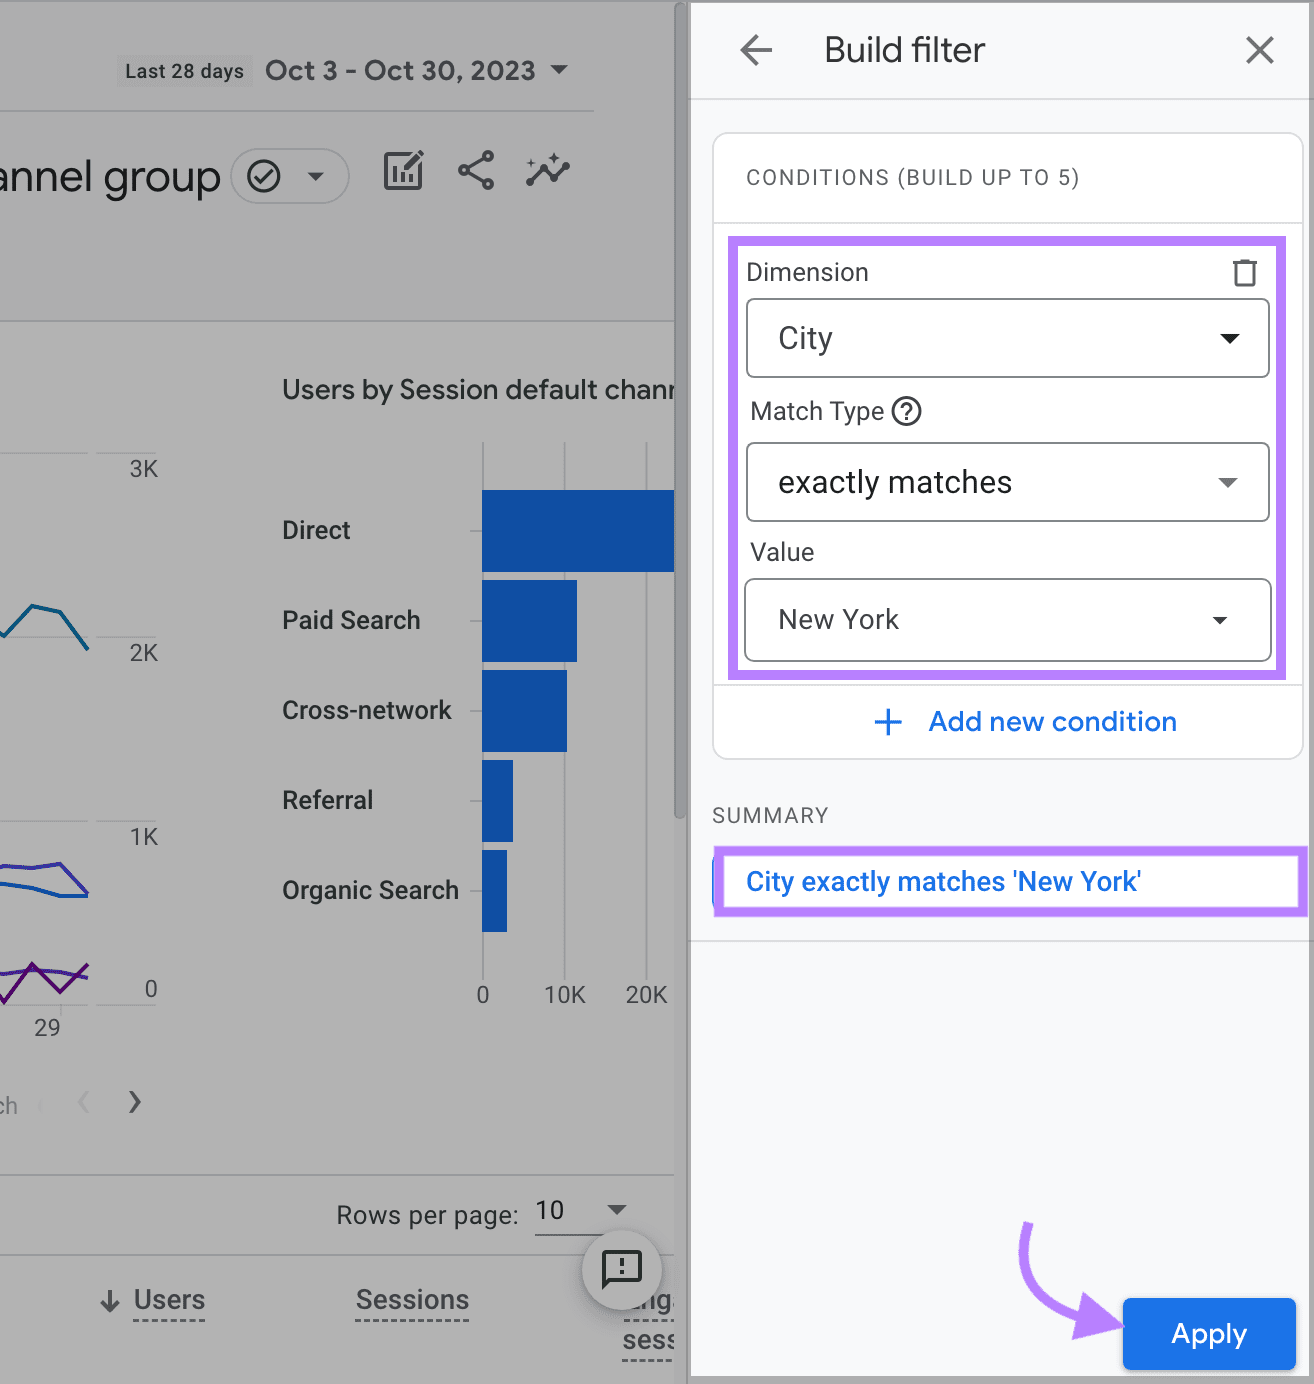Click the Sessions column header

tap(411, 1300)
